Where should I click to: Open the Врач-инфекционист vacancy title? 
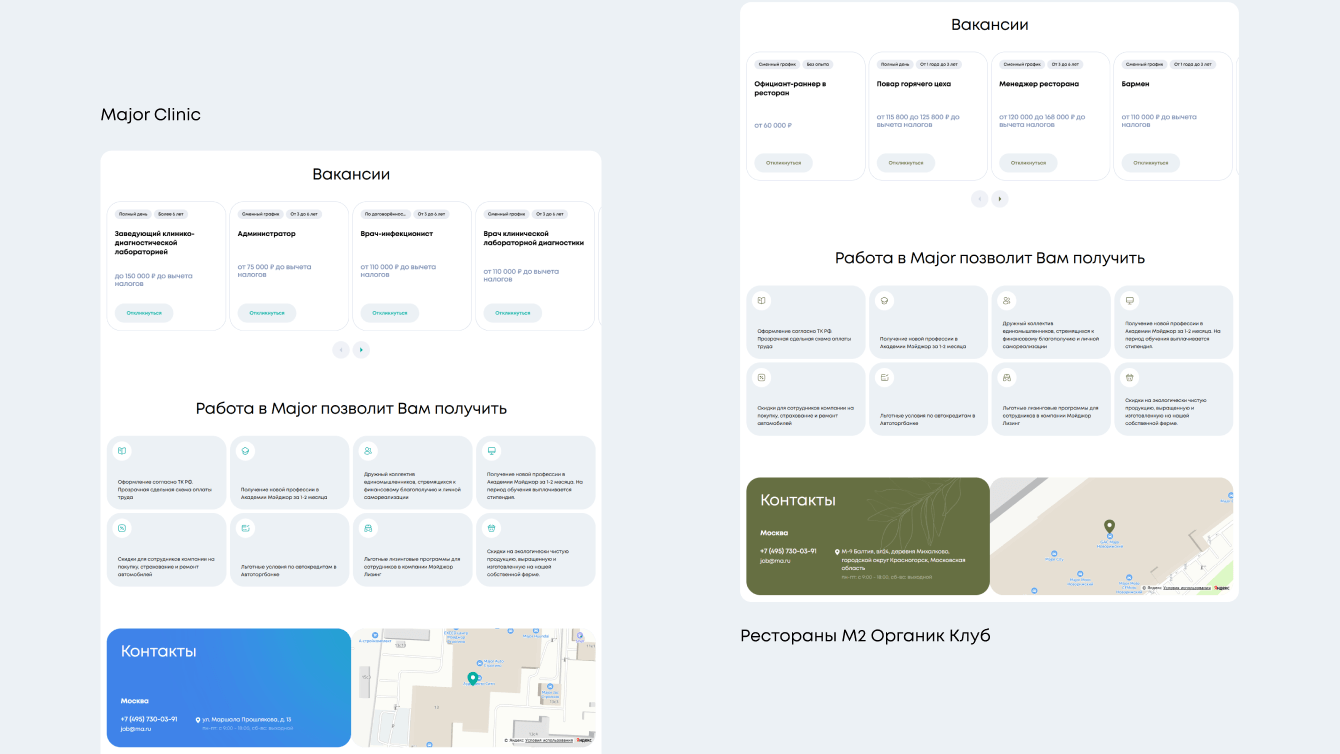[397, 234]
